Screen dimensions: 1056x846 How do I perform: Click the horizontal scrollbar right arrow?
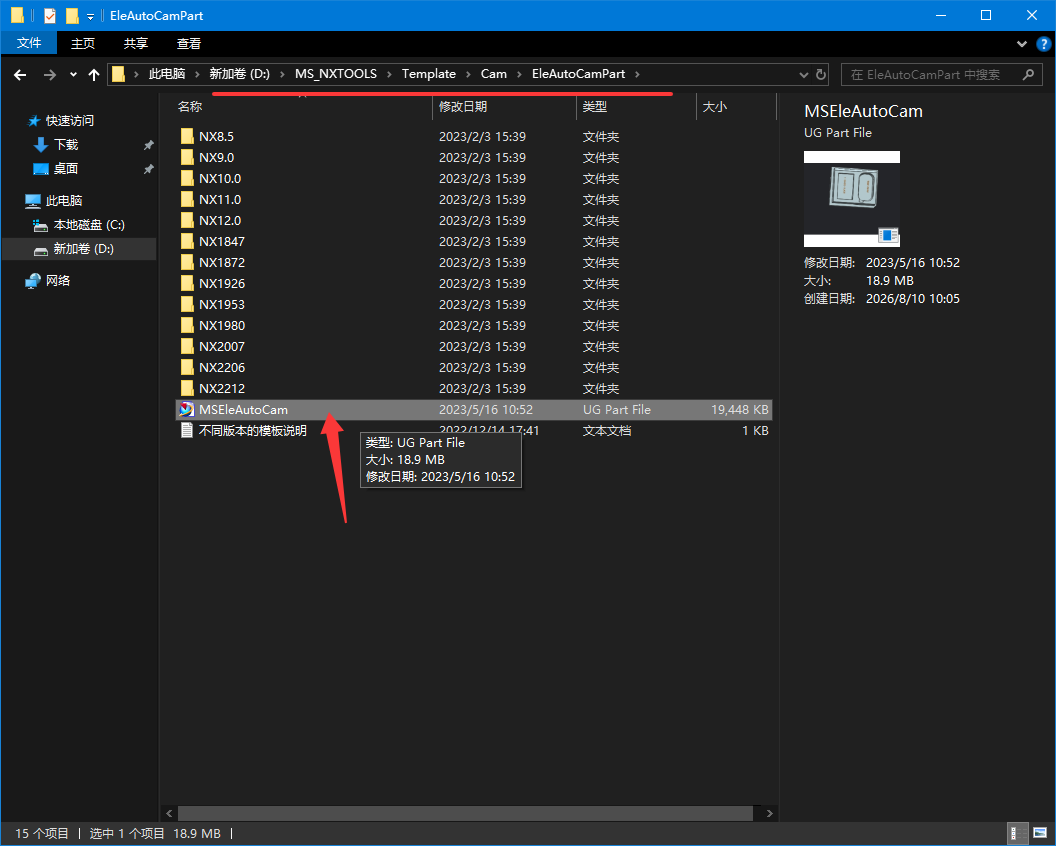769,814
